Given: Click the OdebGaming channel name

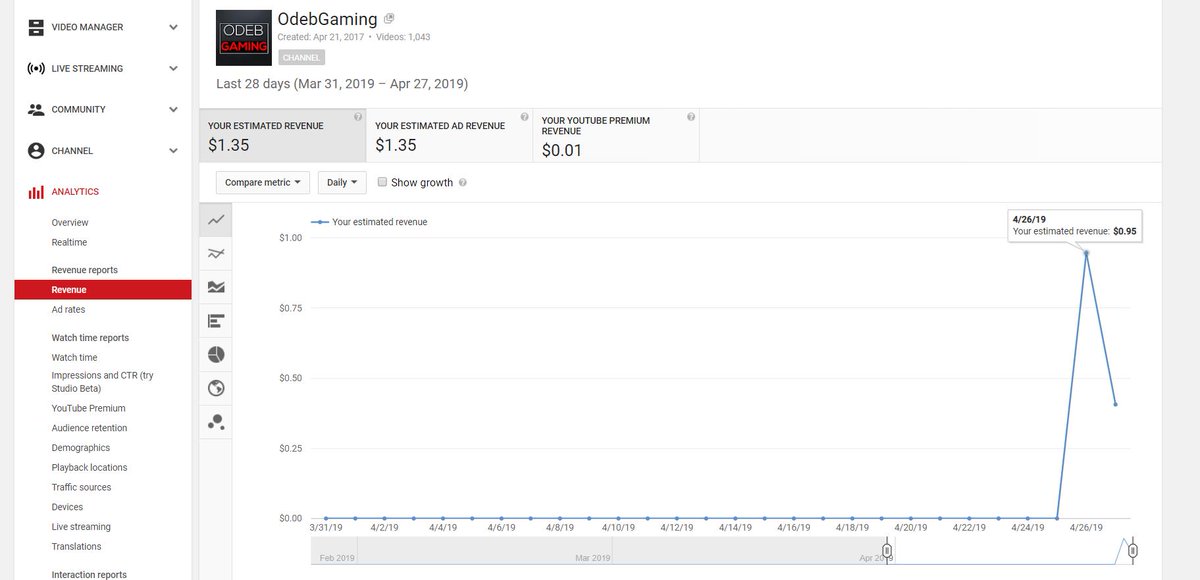Looking at the screenshot, I should [x=328, y=18].
